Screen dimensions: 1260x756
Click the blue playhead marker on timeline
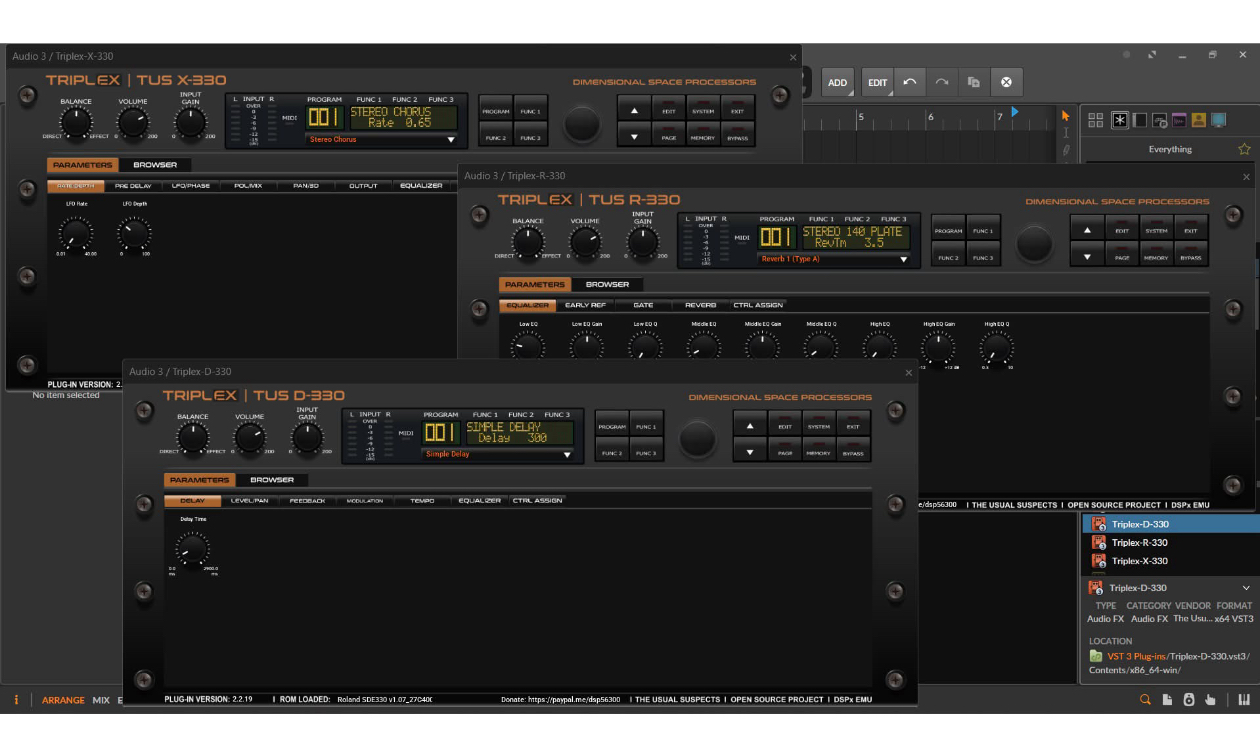[x=1015, y=112]
